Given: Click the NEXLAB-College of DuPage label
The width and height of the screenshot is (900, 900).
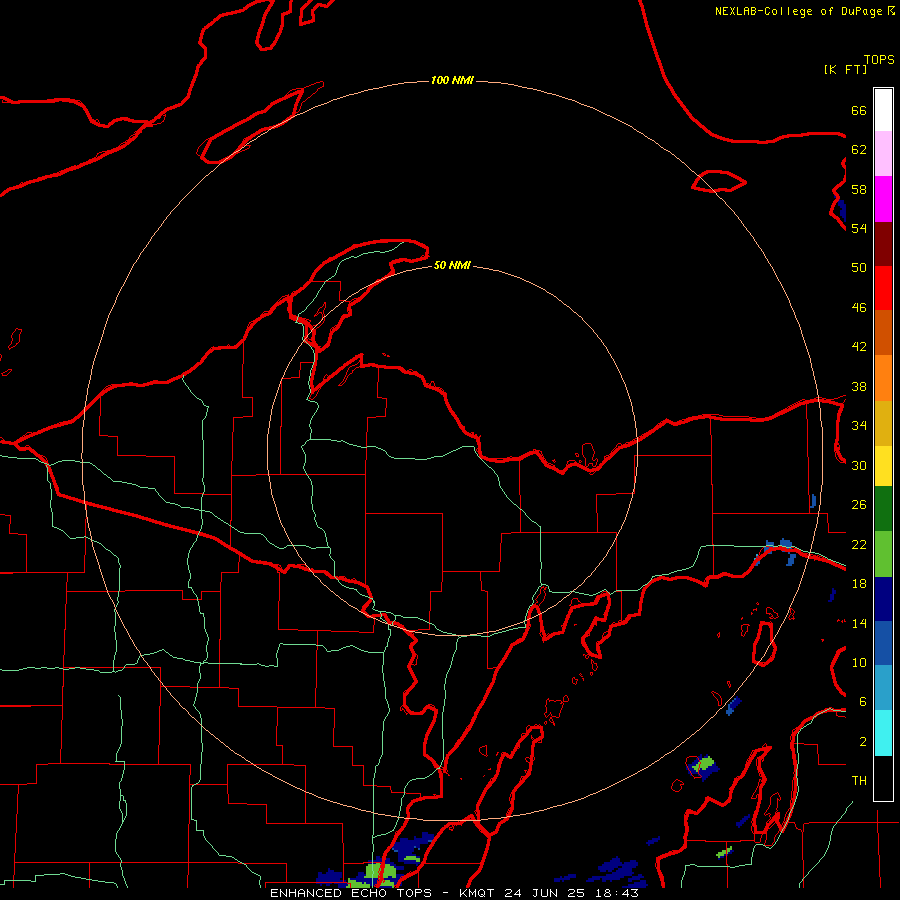Looking at the screenshot, I should [798, 11].
